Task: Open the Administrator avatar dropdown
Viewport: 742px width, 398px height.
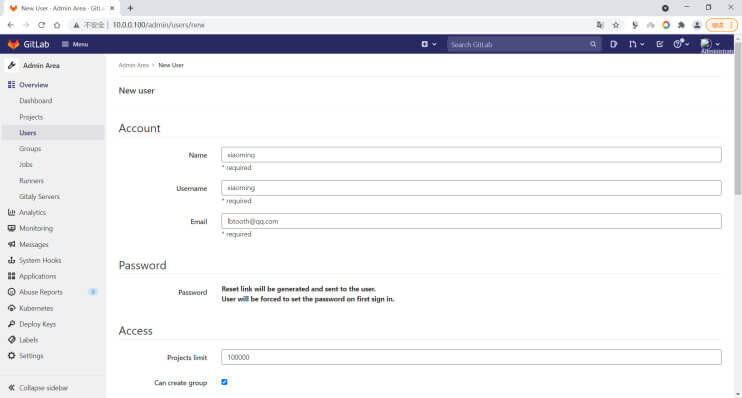Action: 710,44
